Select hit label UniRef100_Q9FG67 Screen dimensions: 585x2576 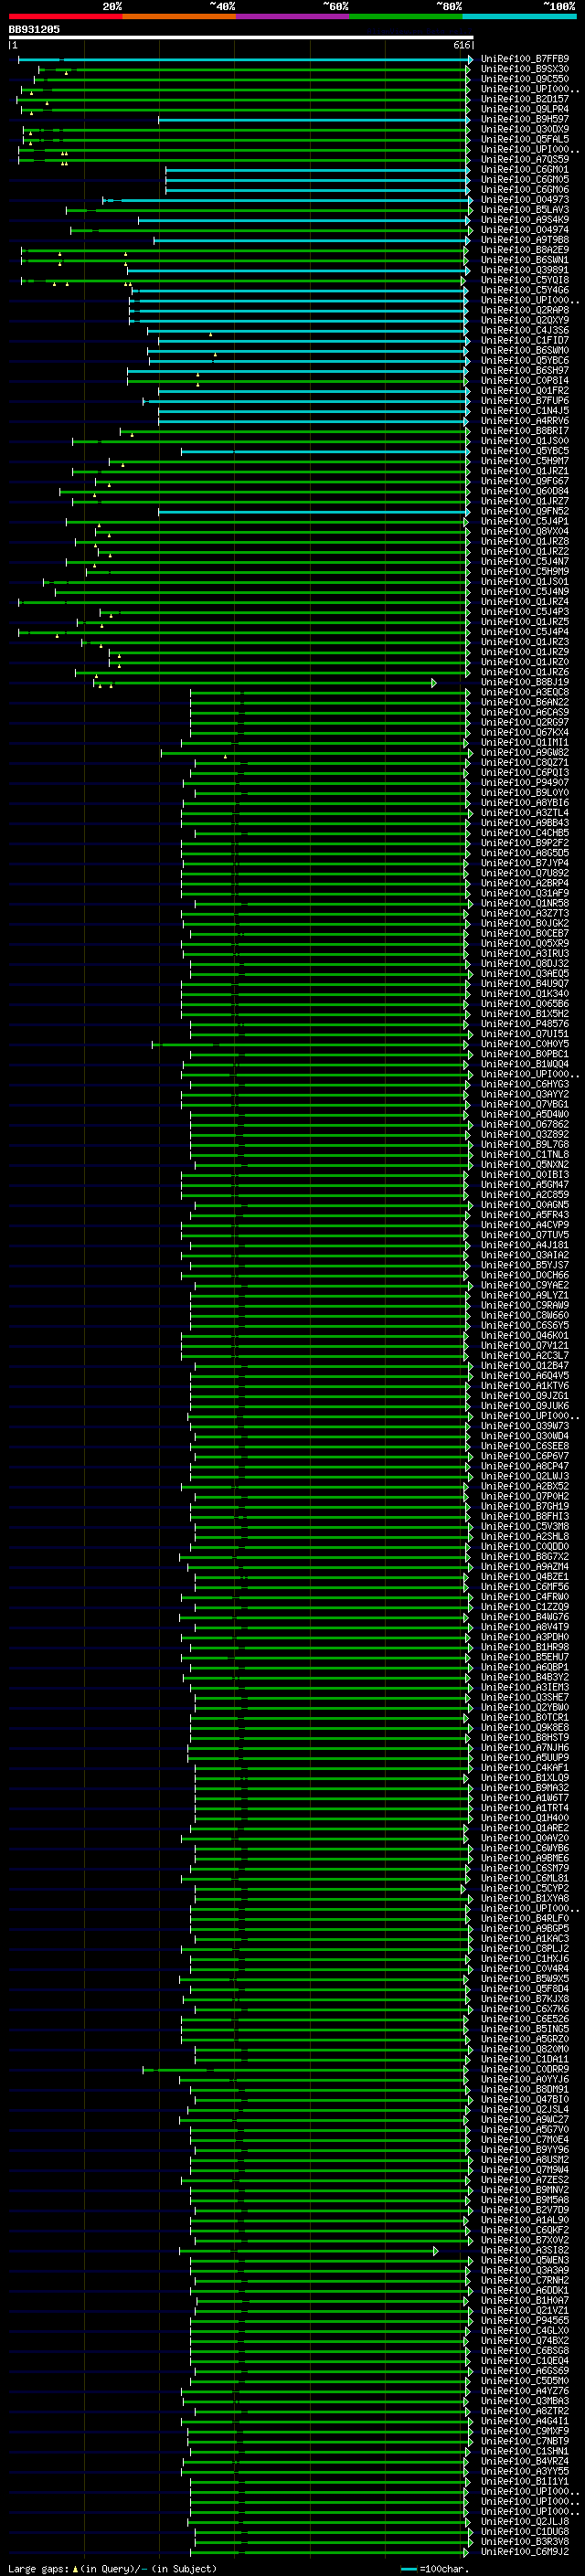[x=525, y=481]
